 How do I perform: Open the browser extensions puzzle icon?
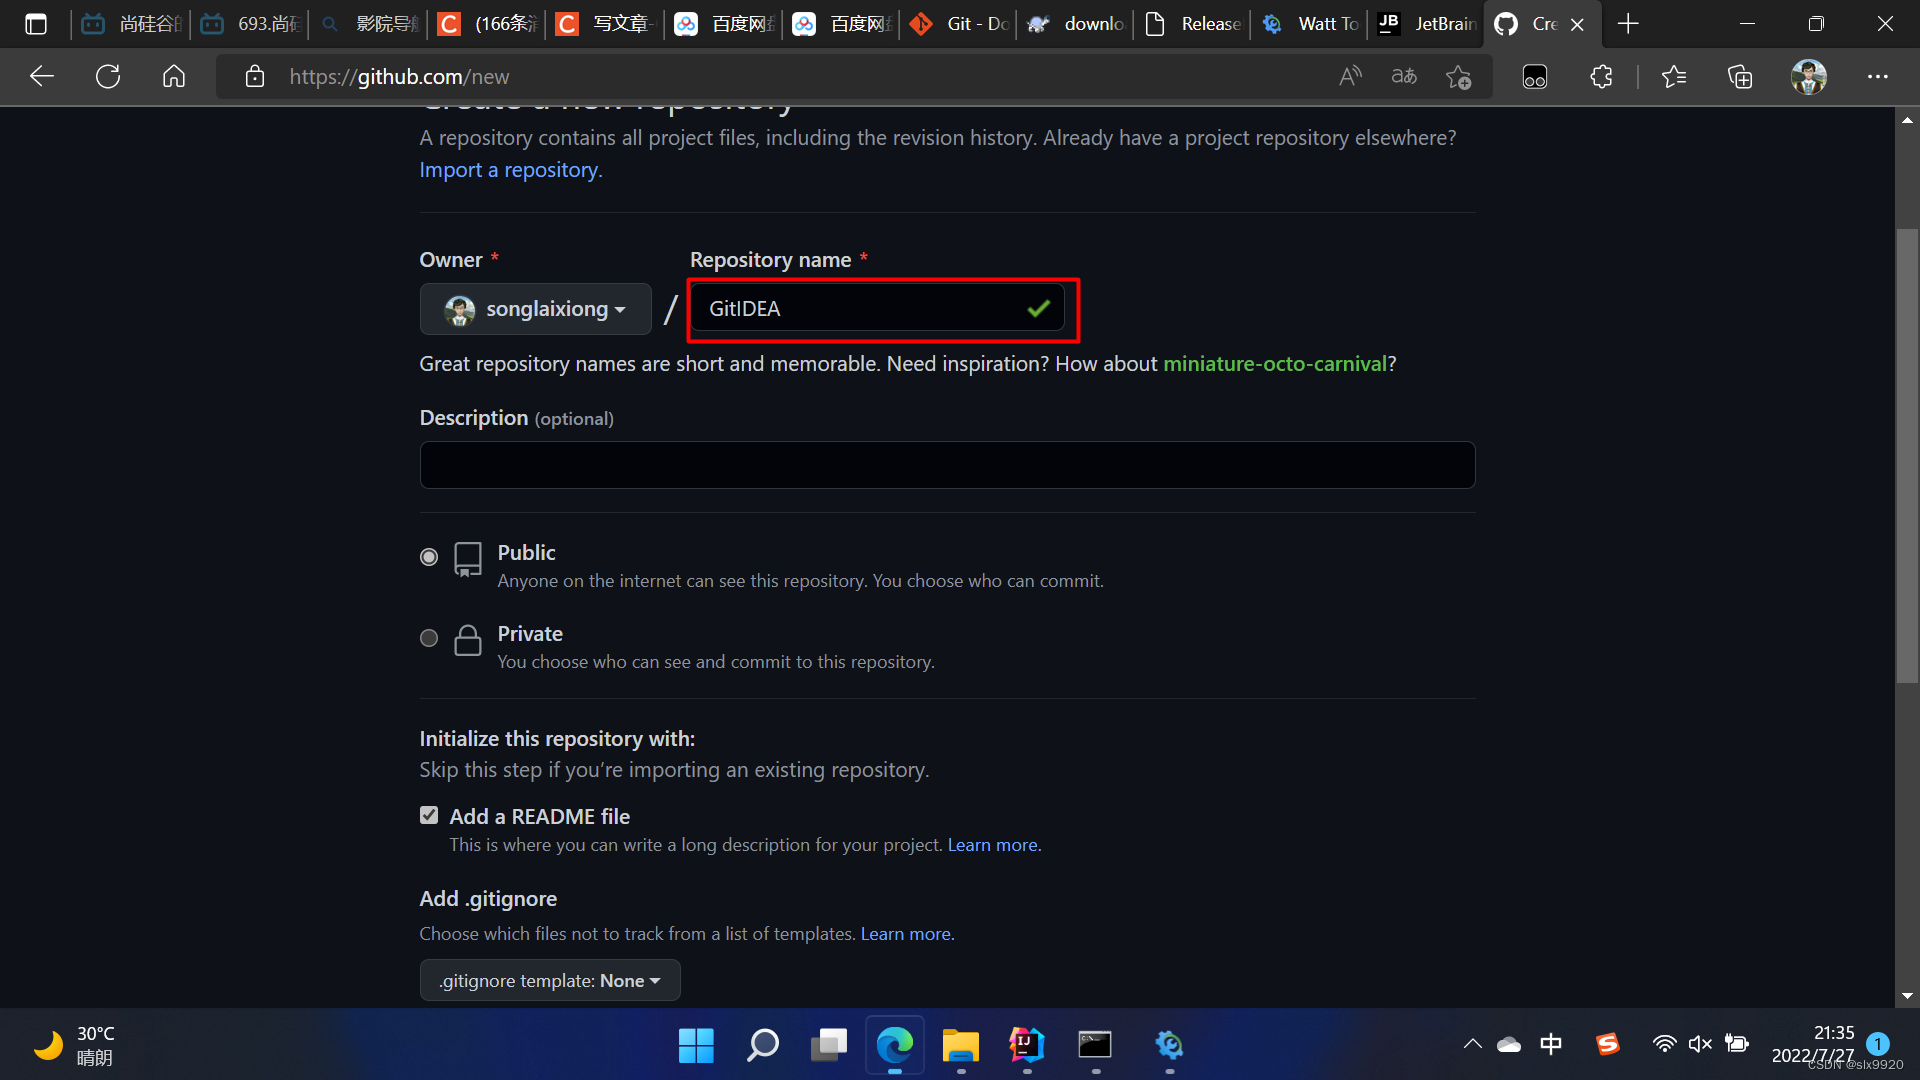point(1601,76)
